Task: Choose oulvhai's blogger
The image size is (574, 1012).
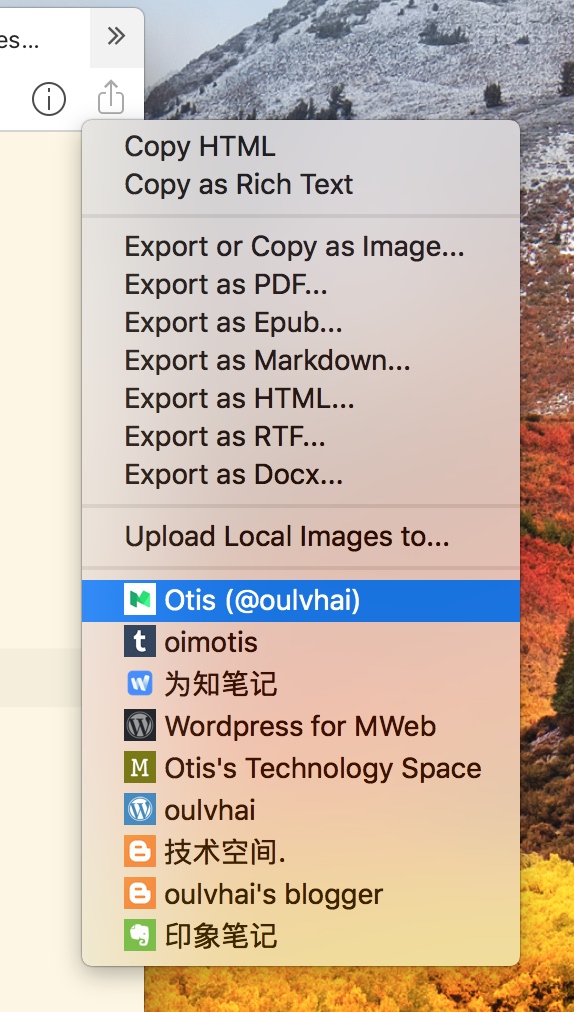Action: click(x=301, y=894)
